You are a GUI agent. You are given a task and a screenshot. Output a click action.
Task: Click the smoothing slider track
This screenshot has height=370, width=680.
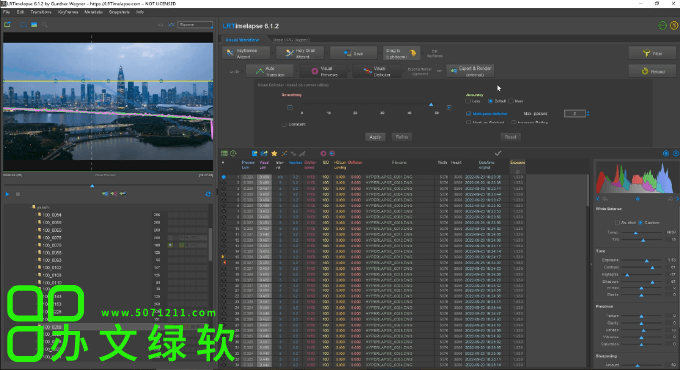click(369, 105)
